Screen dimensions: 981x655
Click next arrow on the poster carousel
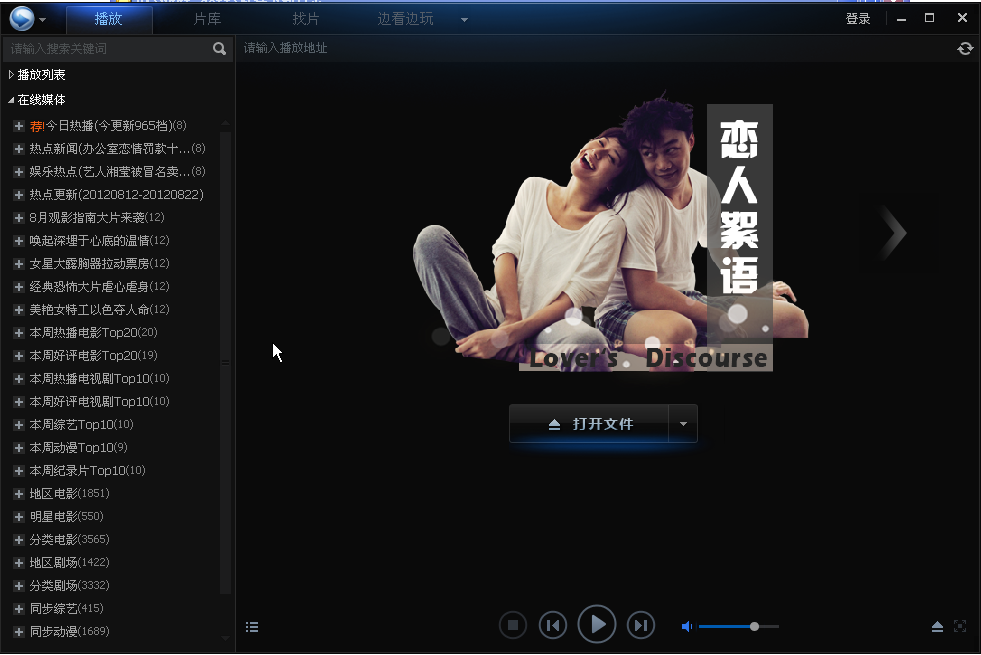pos(895,232)
